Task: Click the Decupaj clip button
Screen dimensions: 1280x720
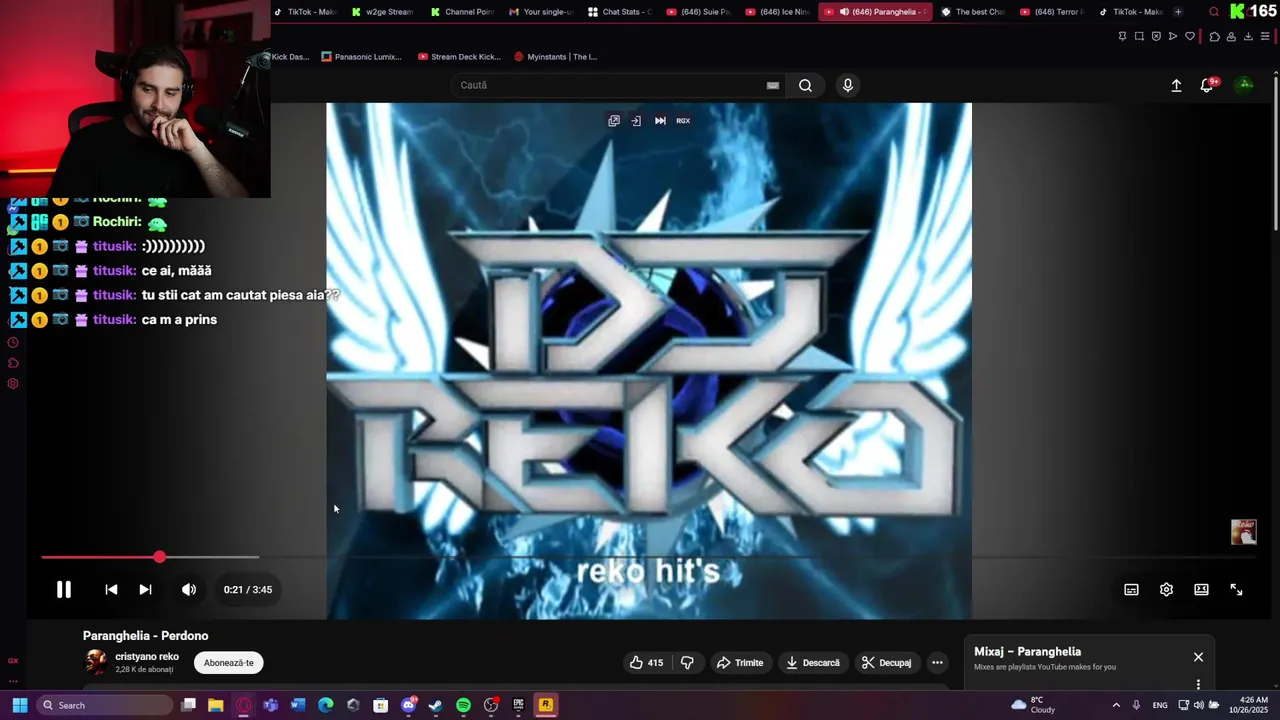Action: click(x=887, y=662)
